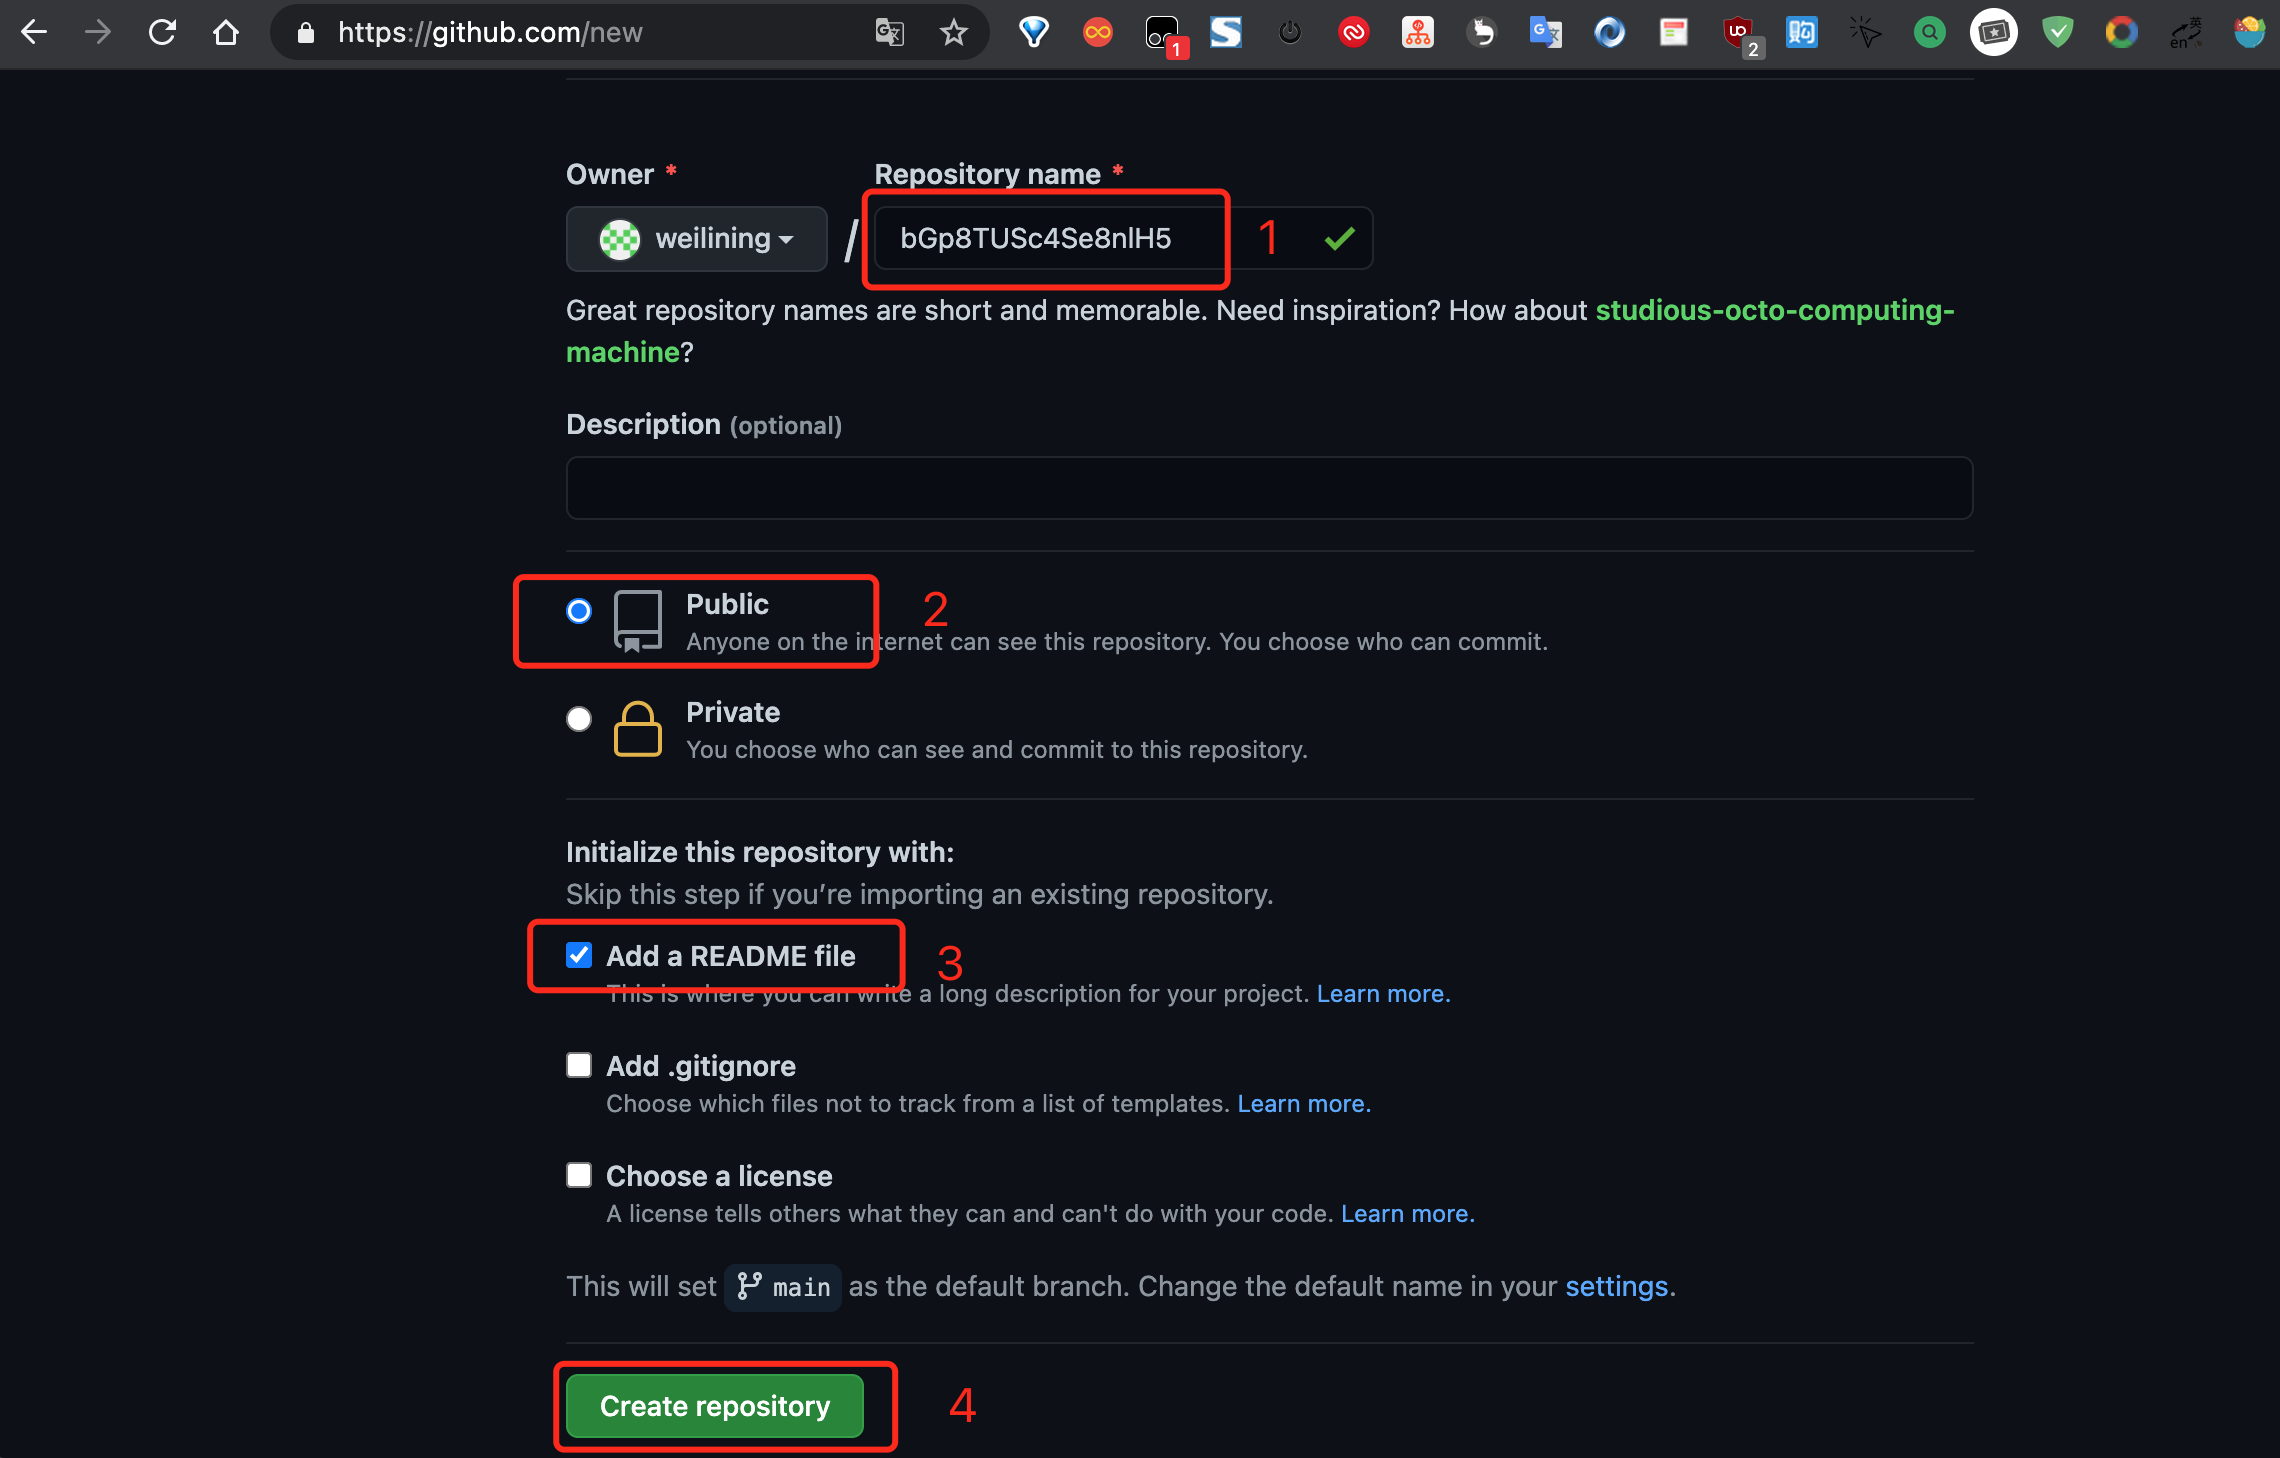
Task: Click the green shield extension icon
Action: pyautogui.click(x=2057, y=33)
